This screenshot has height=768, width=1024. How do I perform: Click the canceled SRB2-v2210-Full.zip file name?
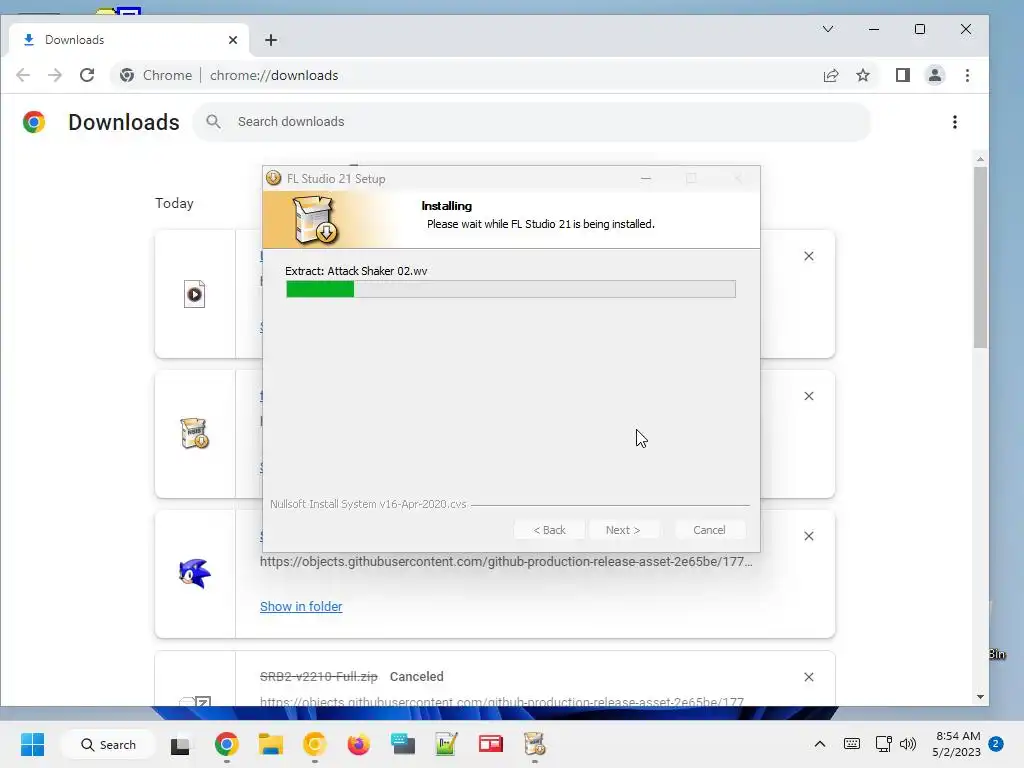coord(319,677)
